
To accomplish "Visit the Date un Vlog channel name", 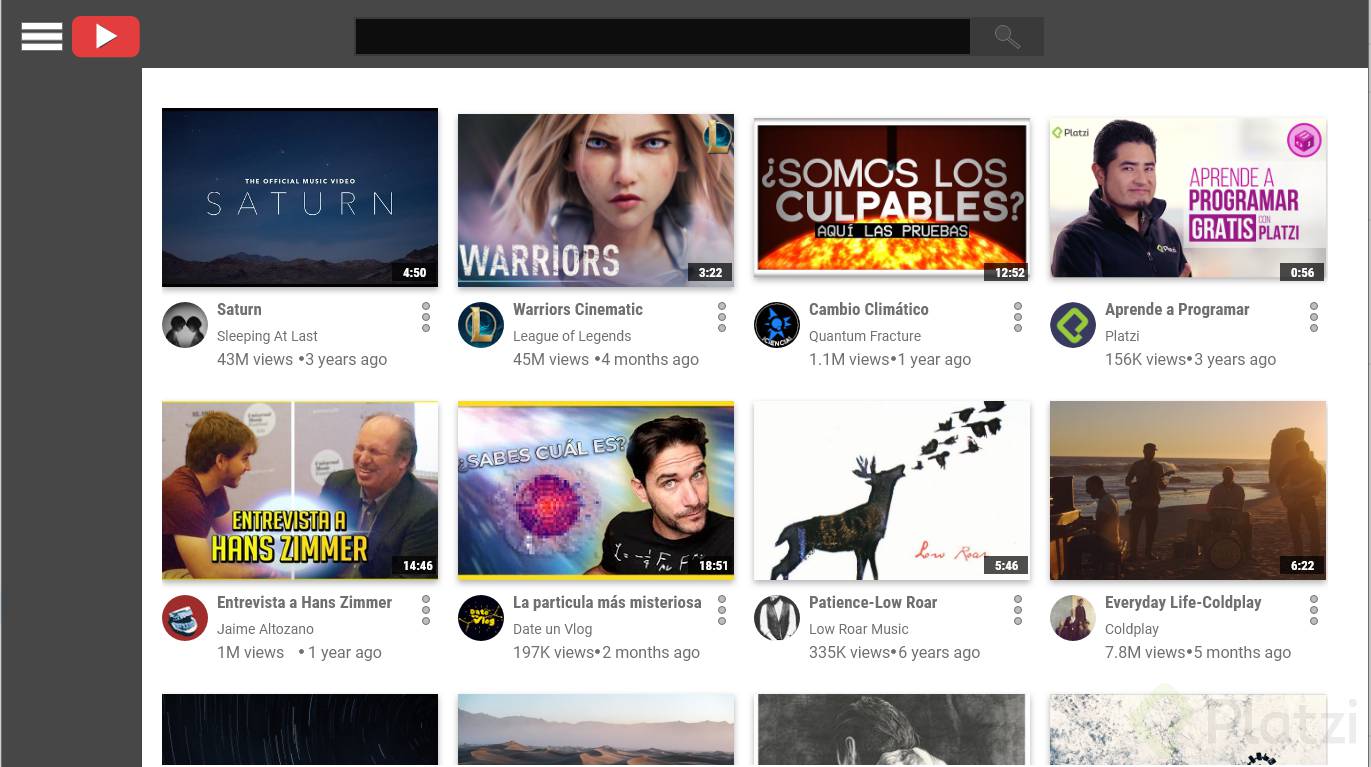I will click(x=553, y=629).
